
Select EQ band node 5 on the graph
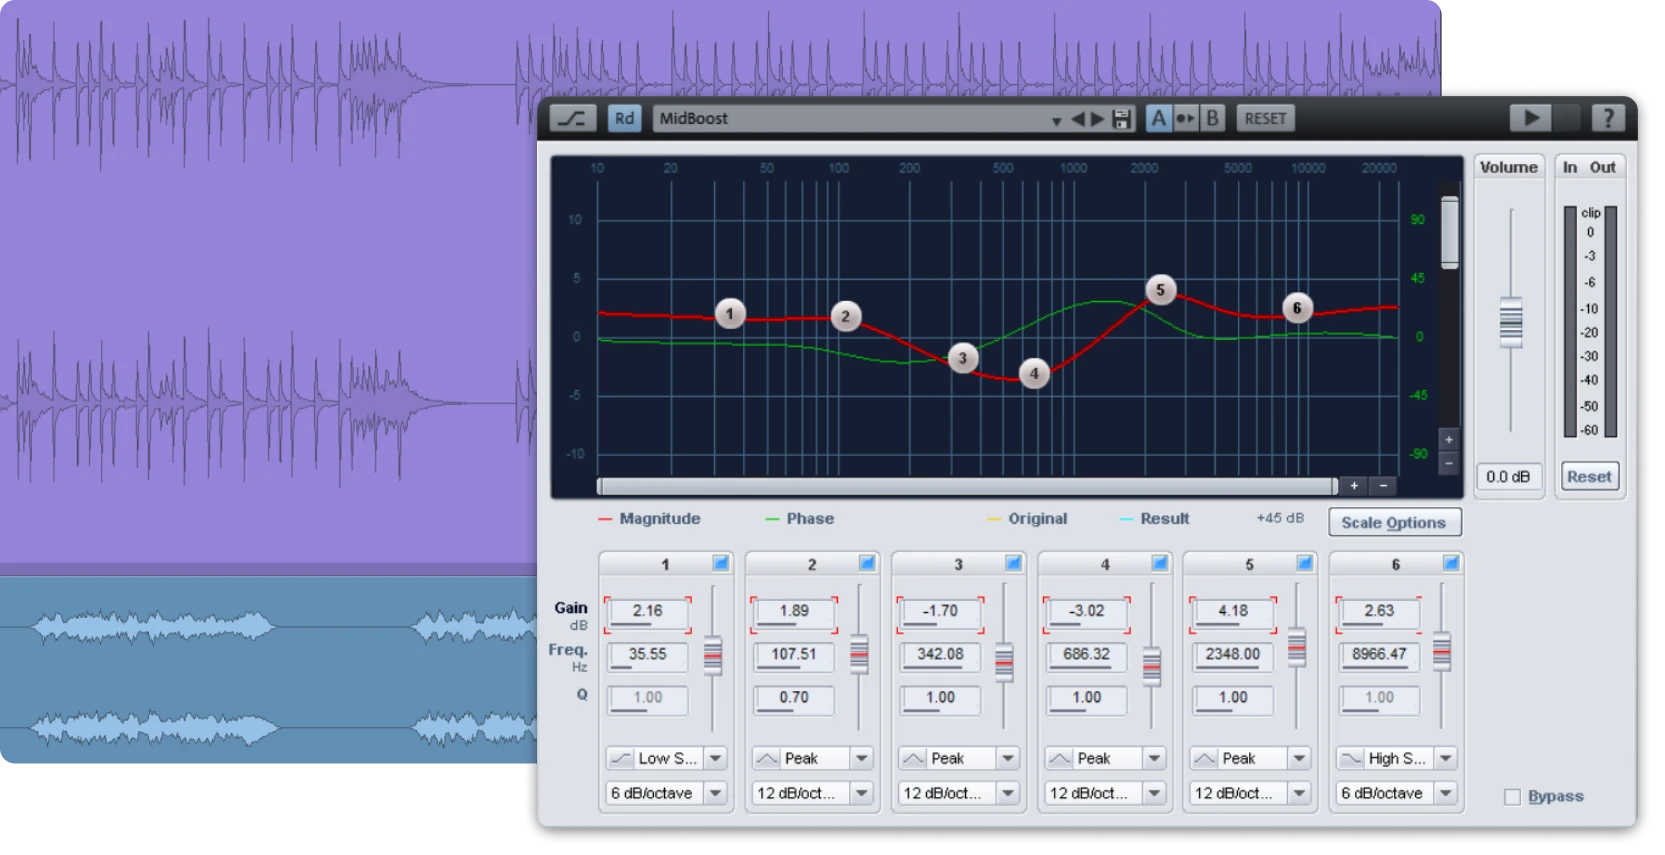point(1160,290)
